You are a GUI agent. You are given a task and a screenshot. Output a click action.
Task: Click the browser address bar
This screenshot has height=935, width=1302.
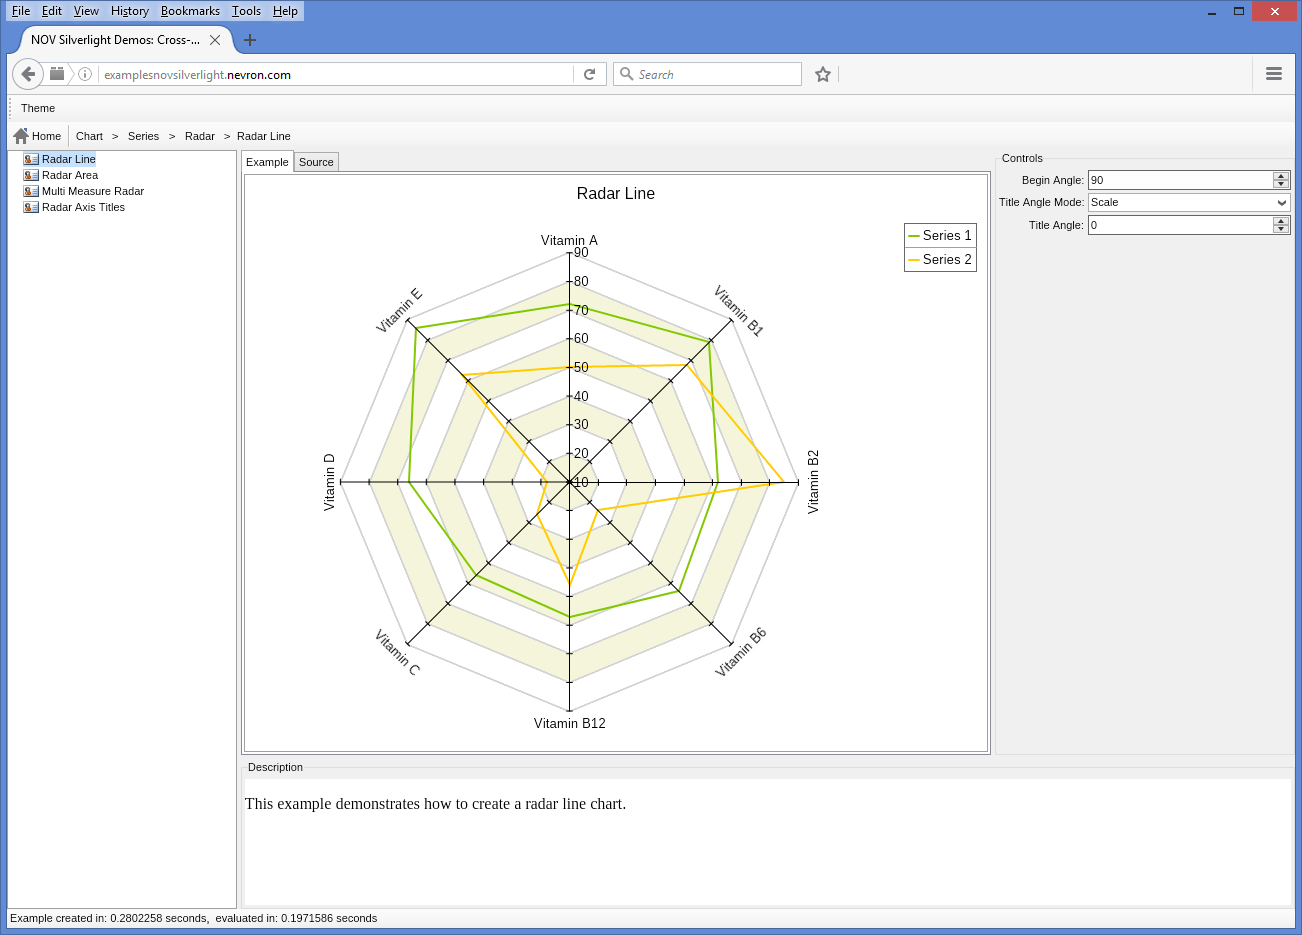(x=335, y=74)
